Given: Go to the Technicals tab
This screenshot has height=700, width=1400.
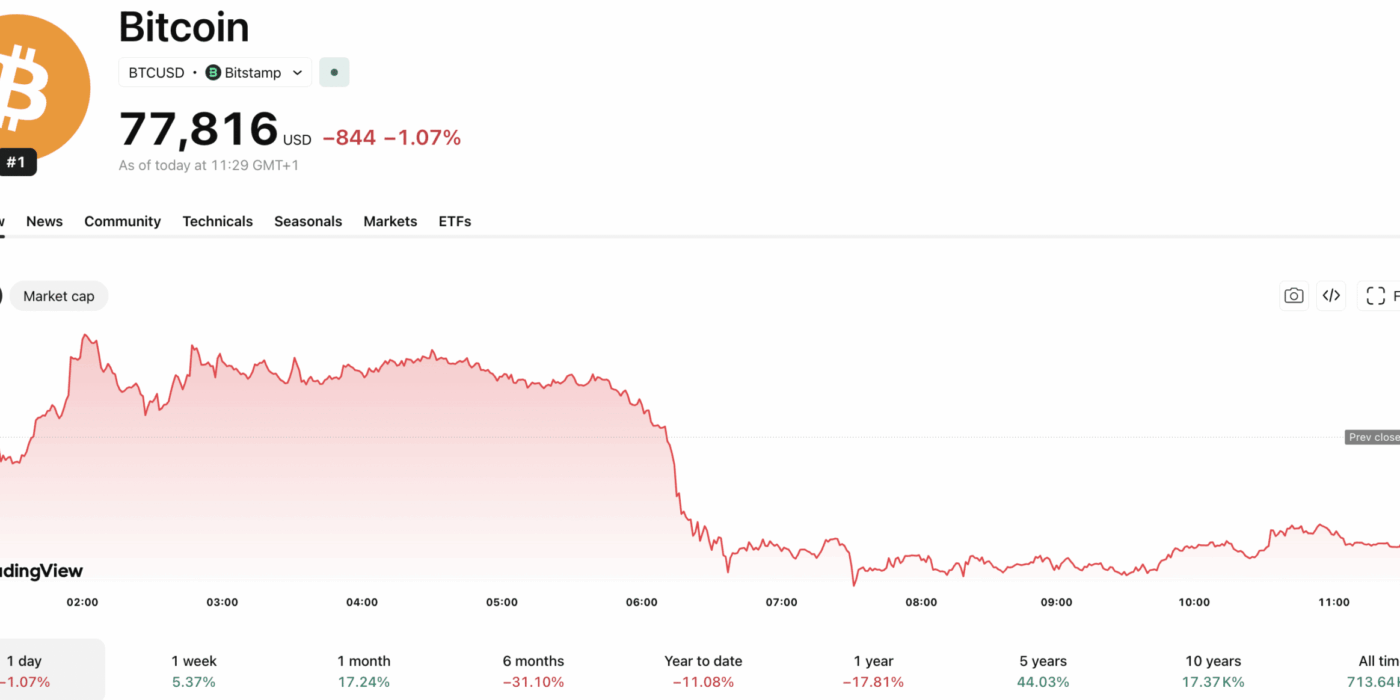Looking at the screenshot, I should (217, 221).
